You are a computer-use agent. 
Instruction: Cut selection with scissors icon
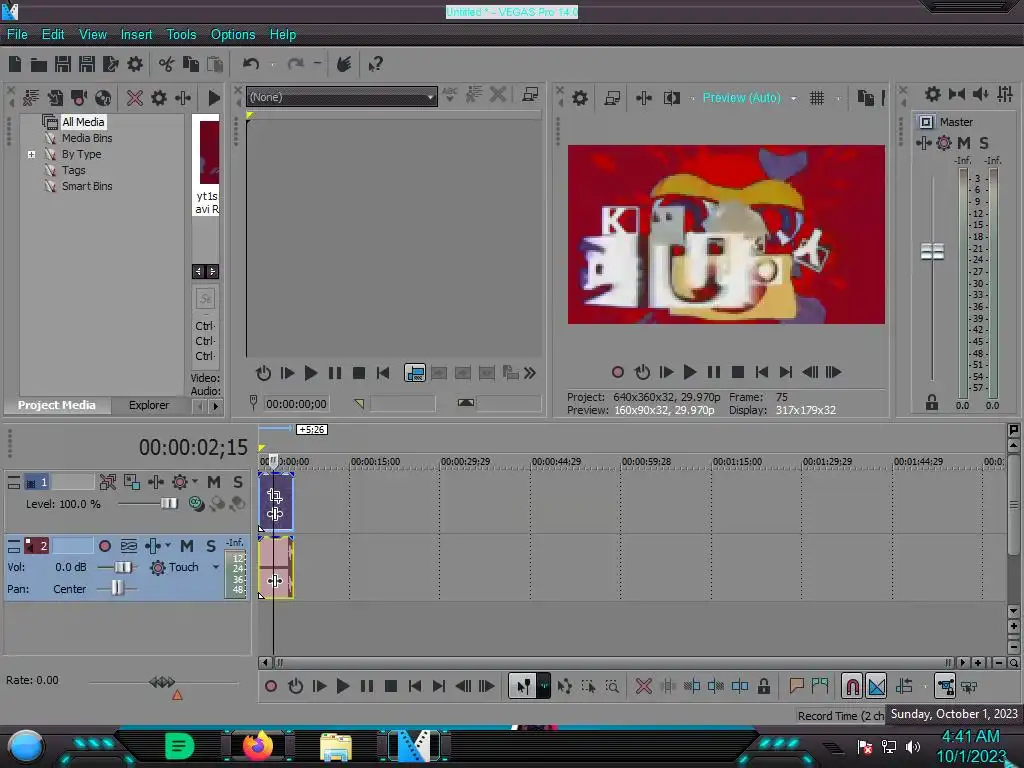click(x=167, y=64)
